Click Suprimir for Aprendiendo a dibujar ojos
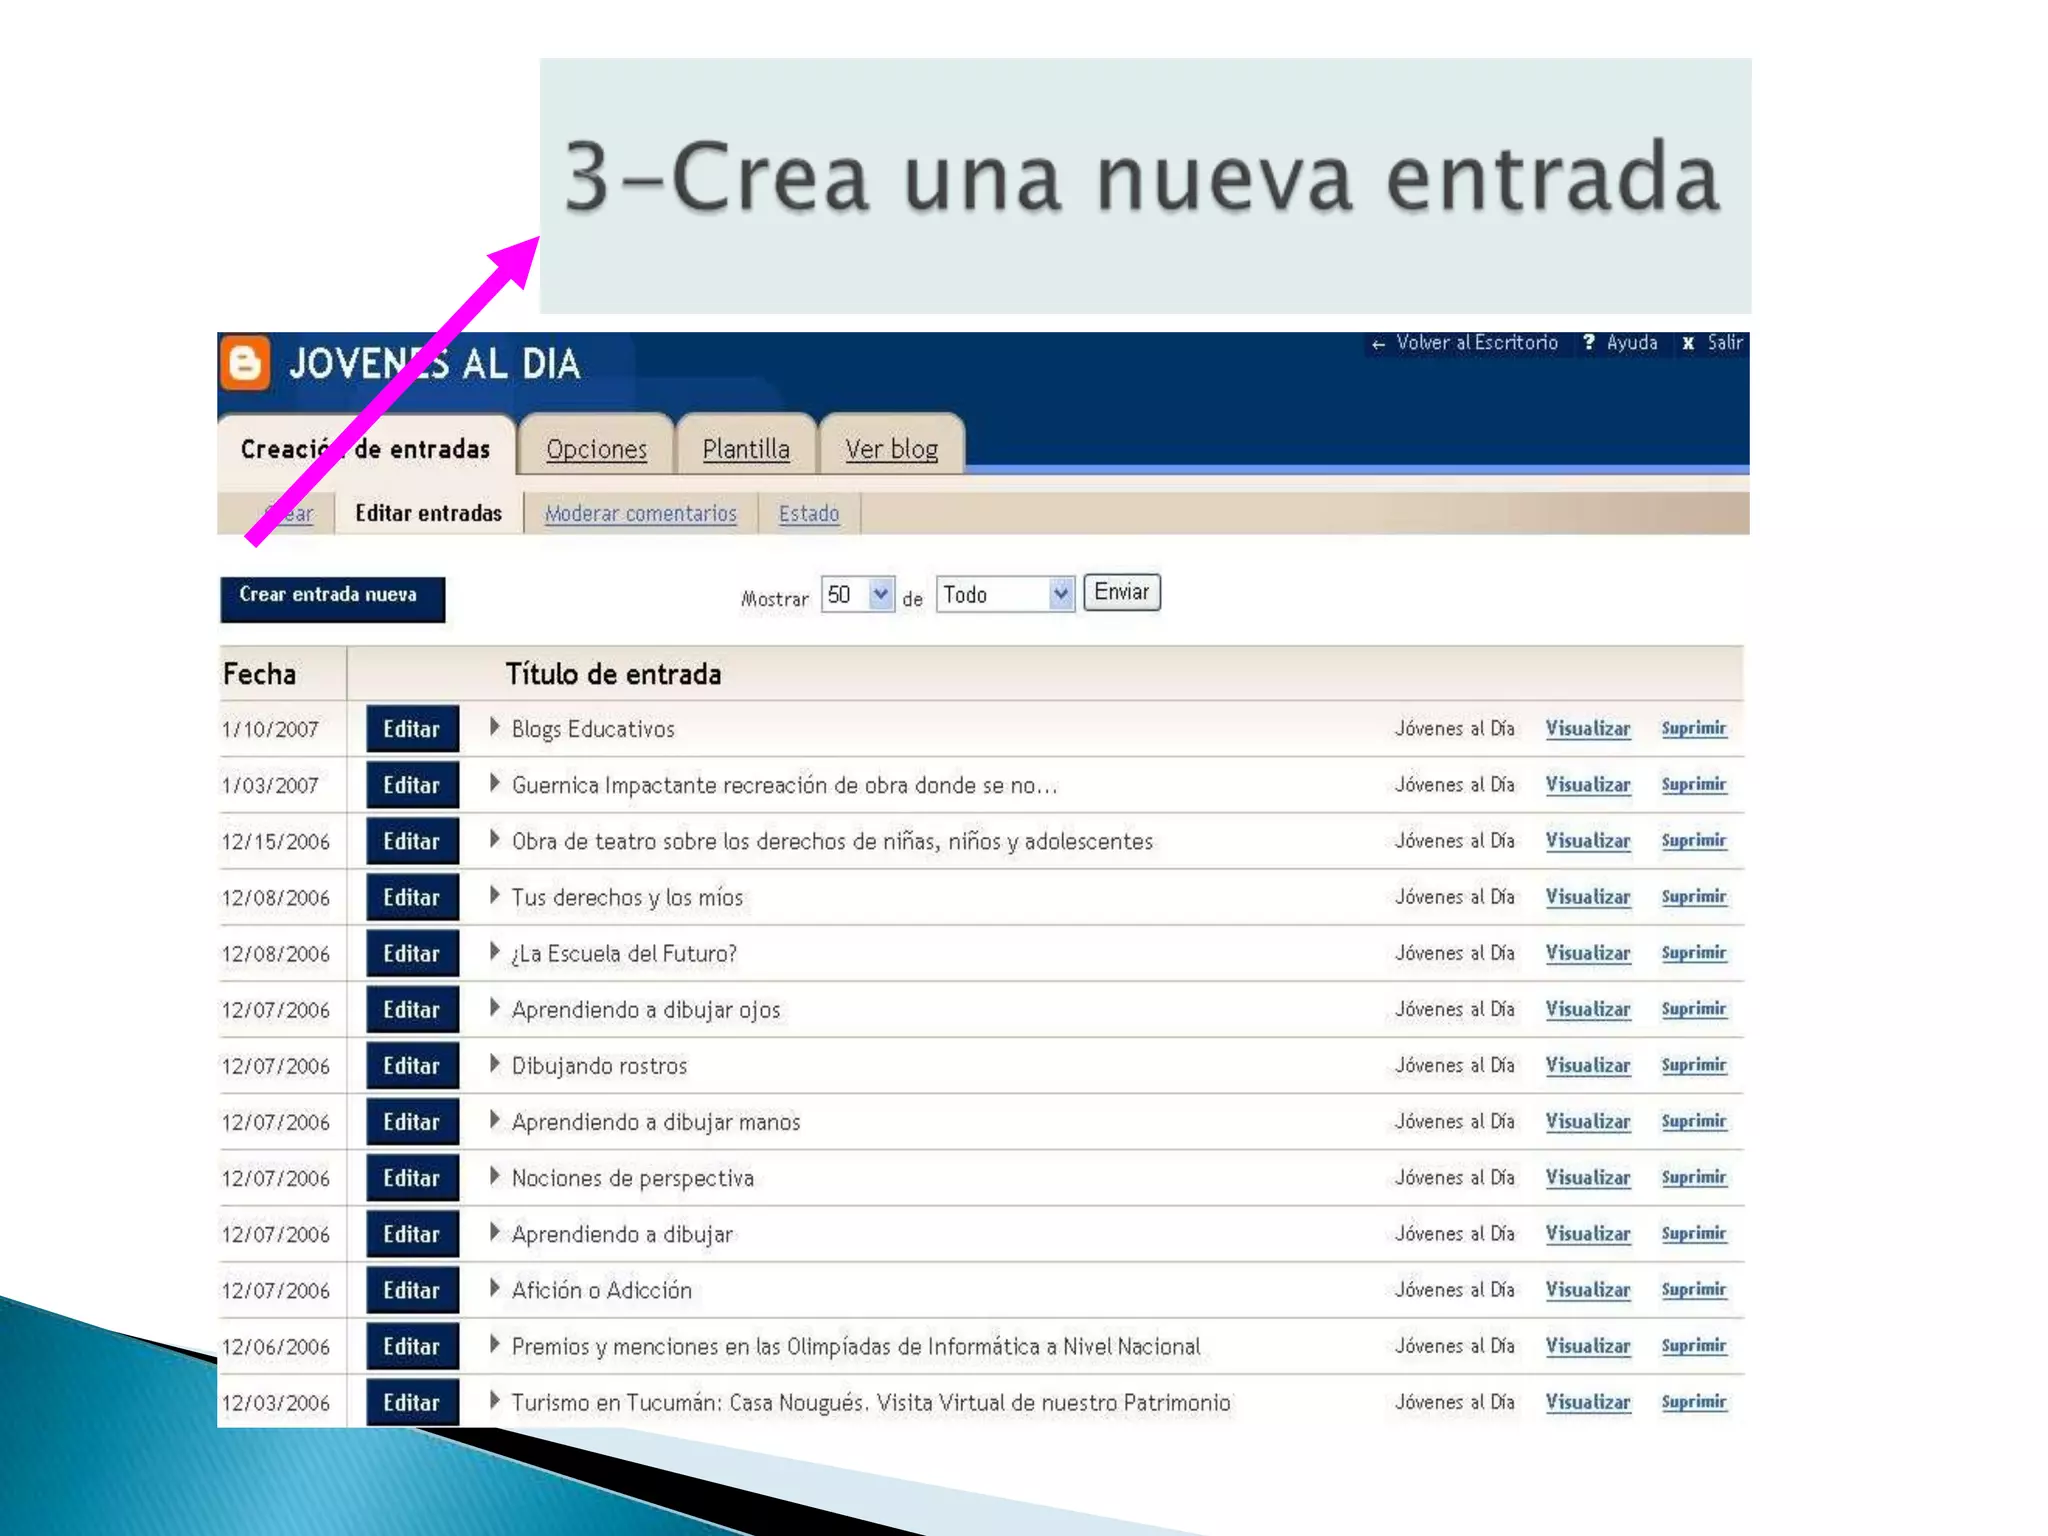The width and height of the screenshot is (2048, 1536). click(1694, 1008)
